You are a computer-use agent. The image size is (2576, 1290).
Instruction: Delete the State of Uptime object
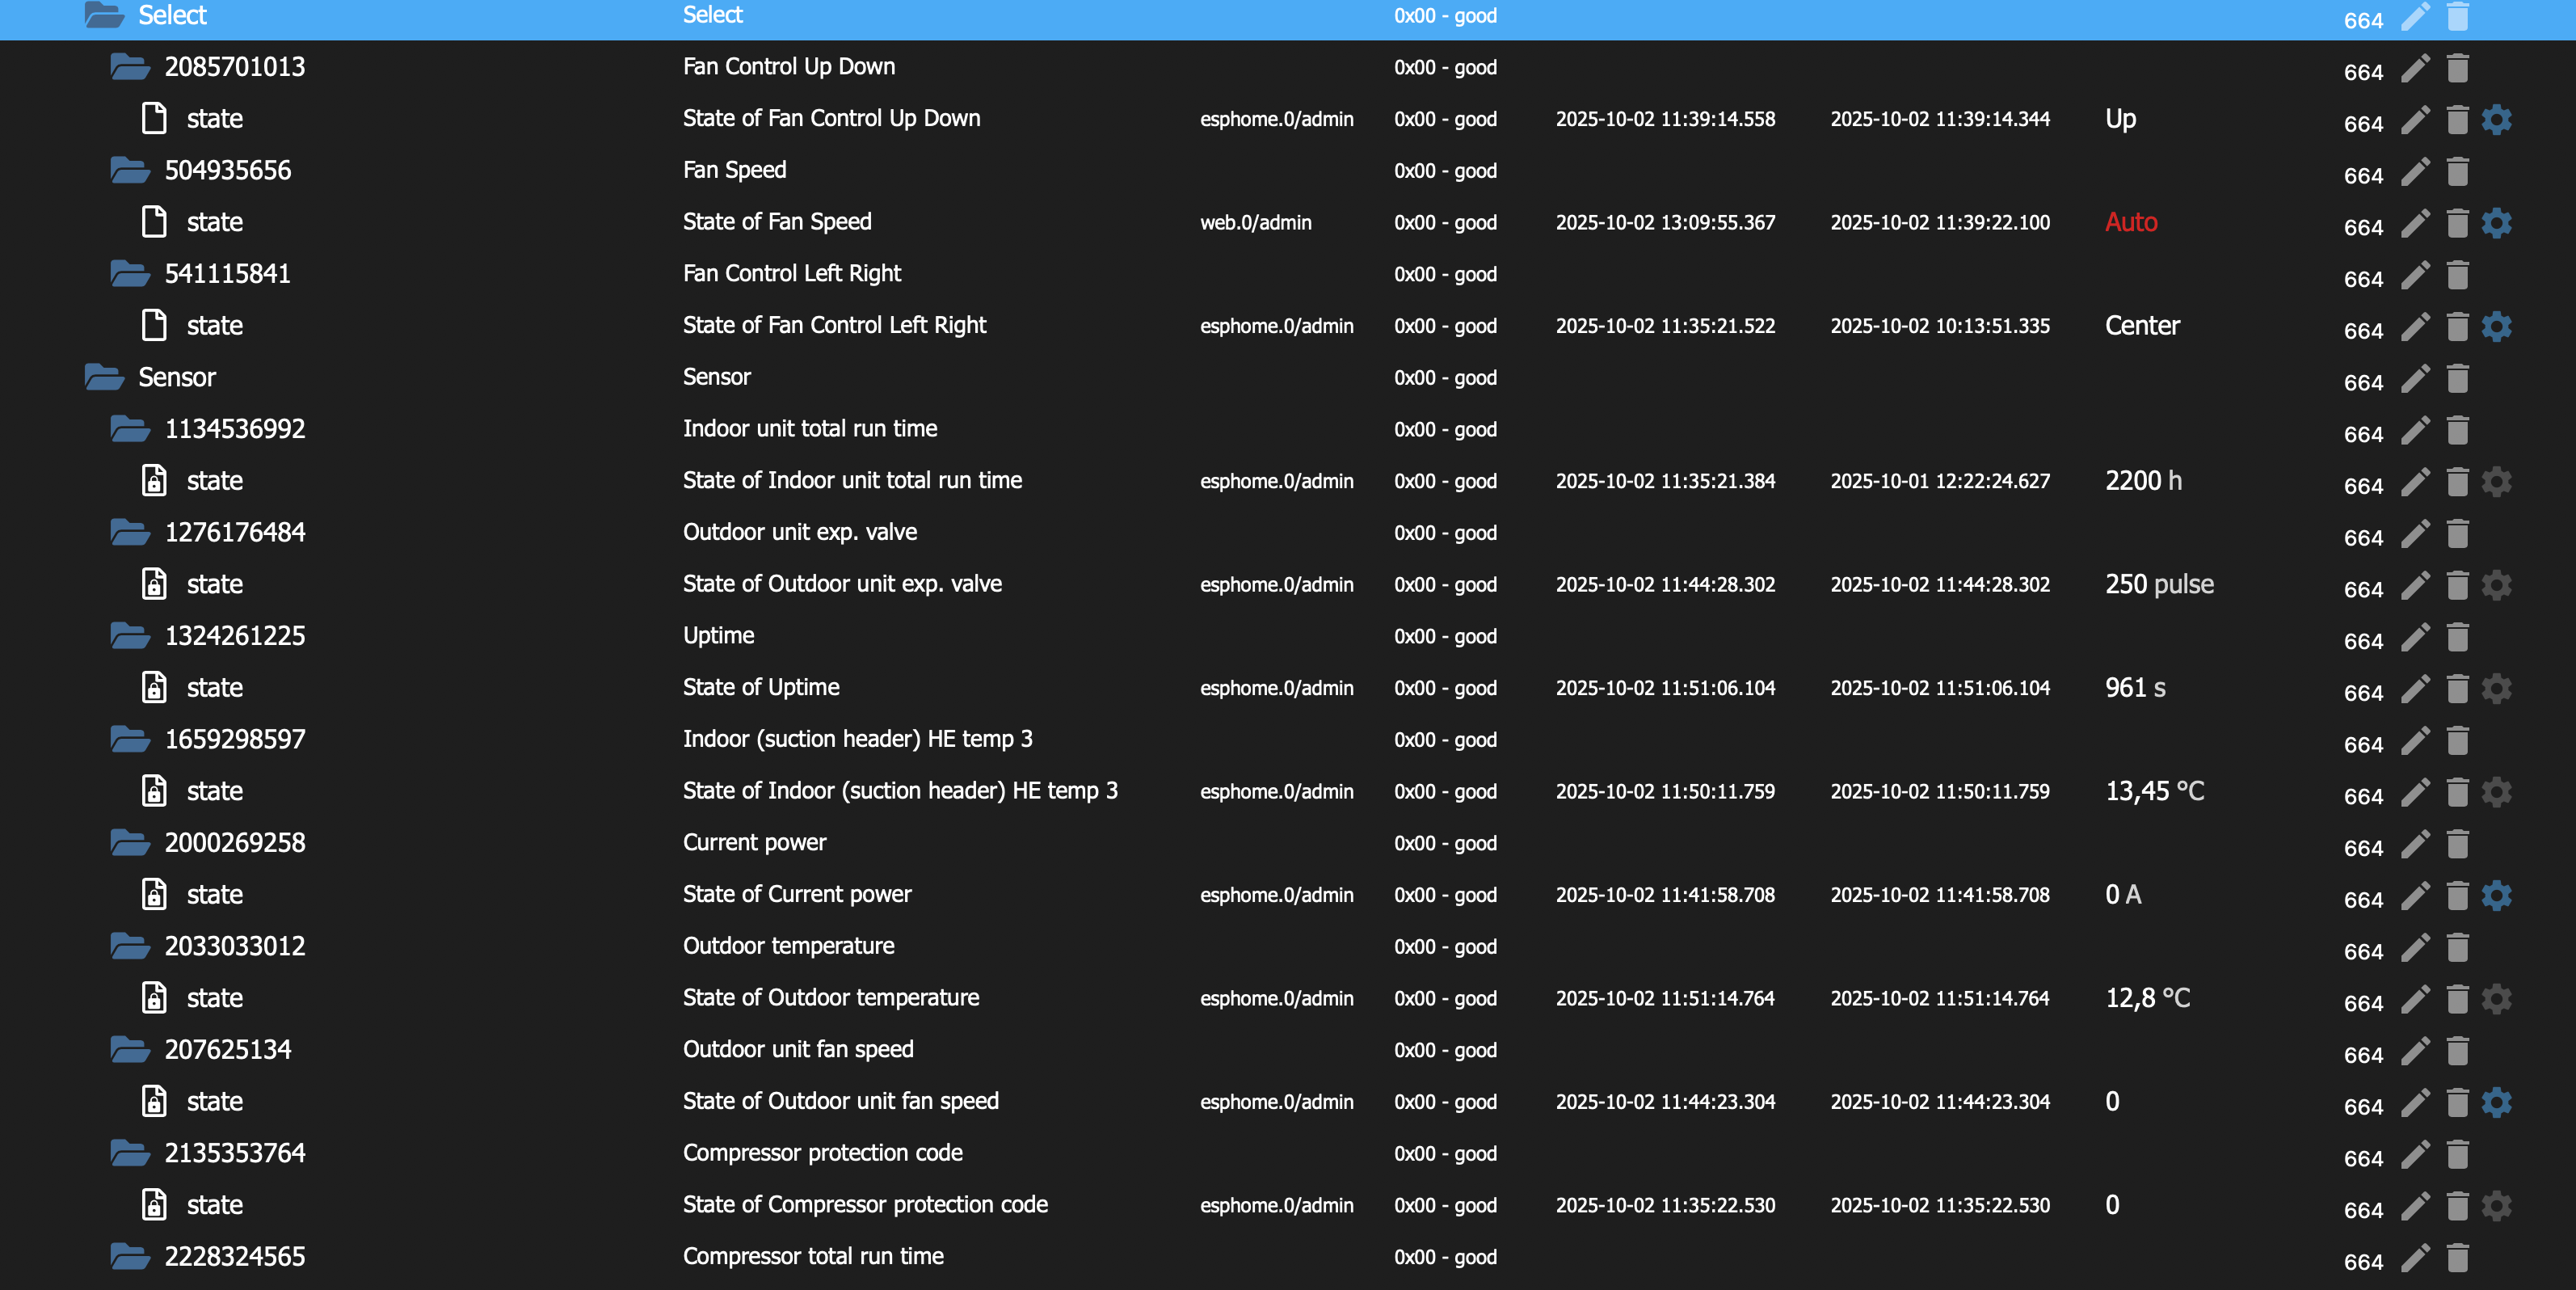[x=2457, y=689]
